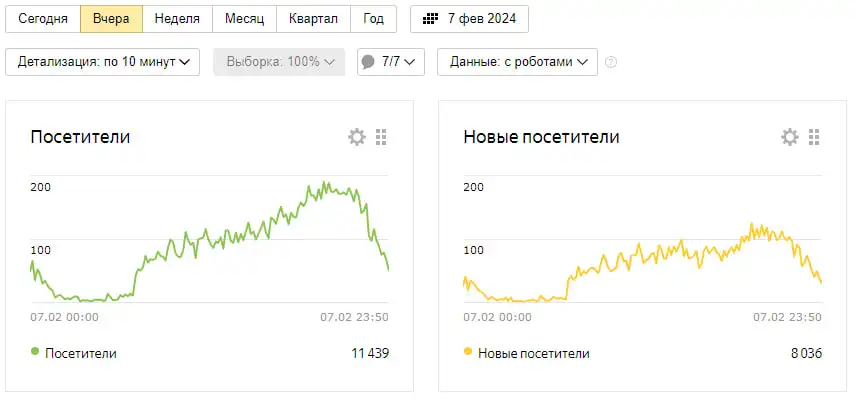
Task: Expand the Данные: с роботами dropdown
Action: (518, 62)
